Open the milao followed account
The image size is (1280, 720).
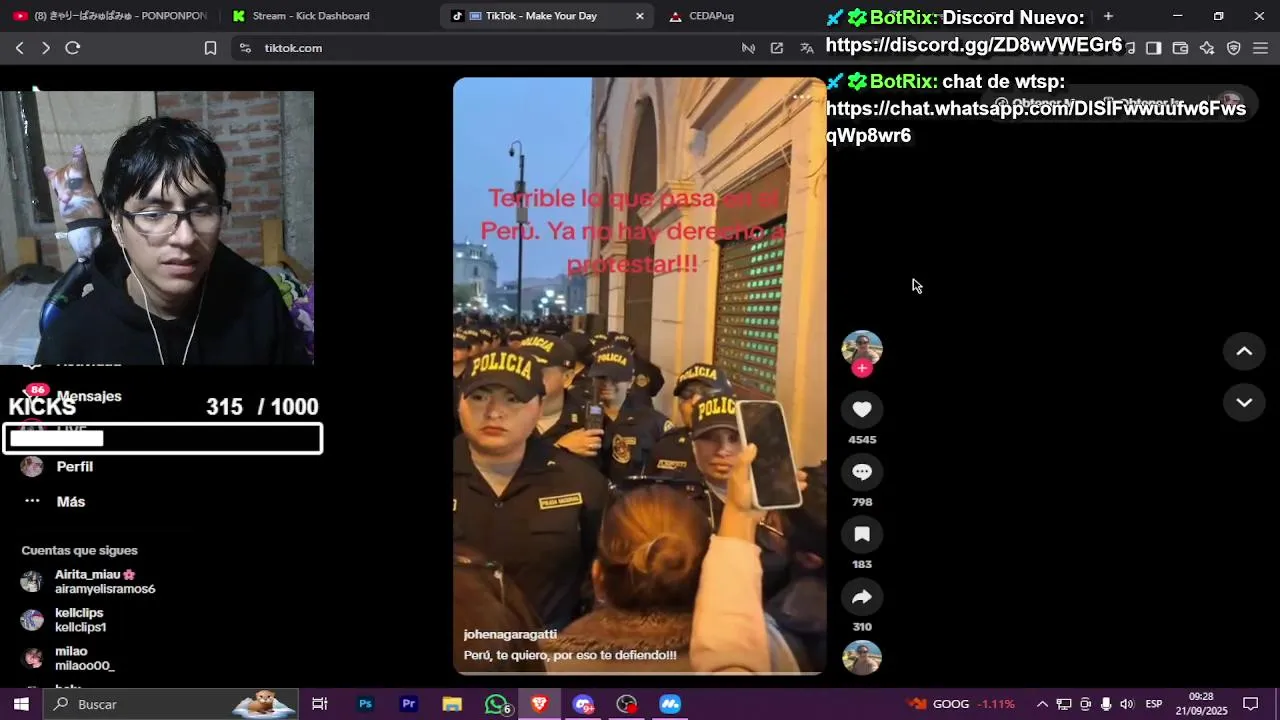pos(84,658)
